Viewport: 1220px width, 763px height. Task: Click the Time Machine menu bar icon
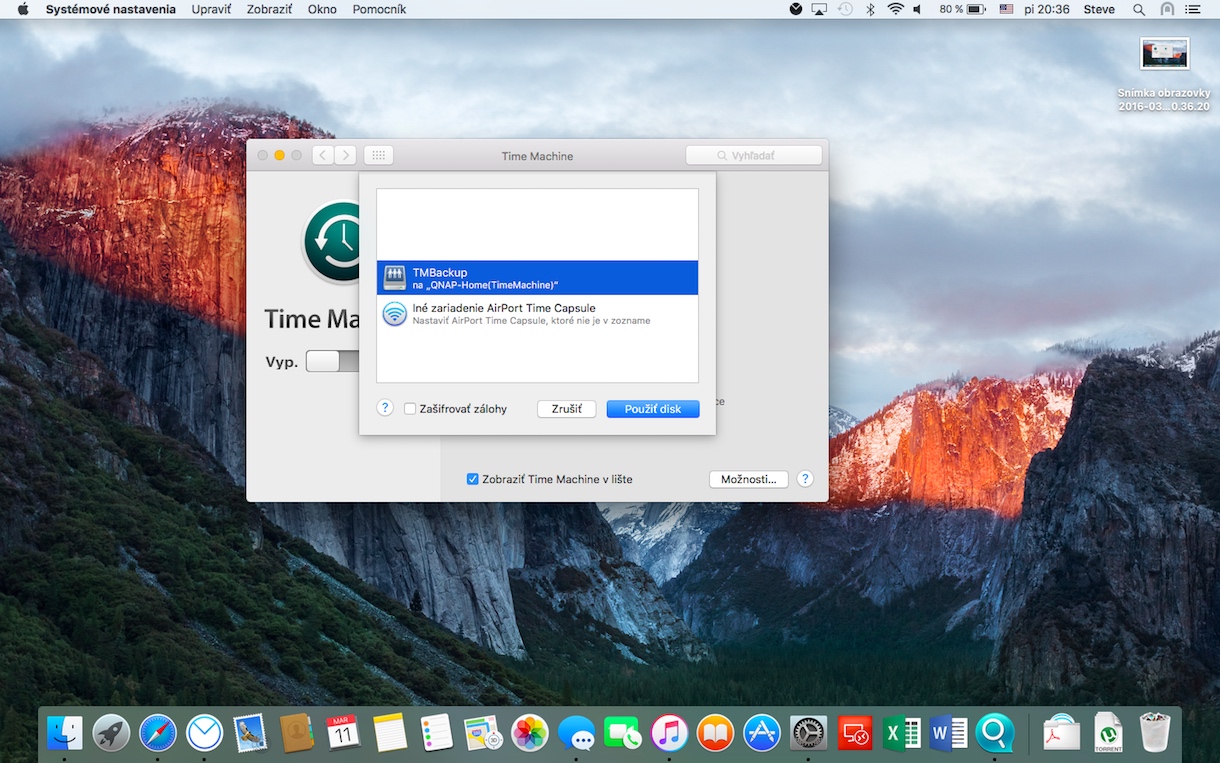pos(845,9)
